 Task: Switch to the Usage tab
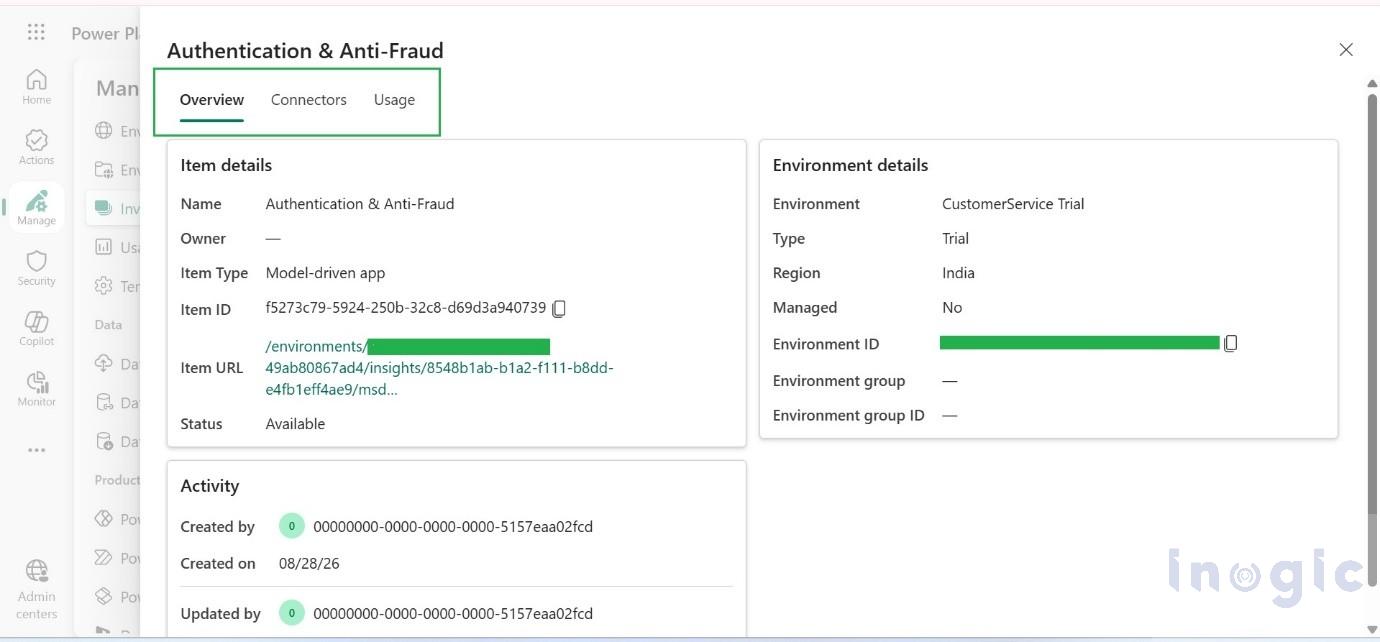(394, 100)
